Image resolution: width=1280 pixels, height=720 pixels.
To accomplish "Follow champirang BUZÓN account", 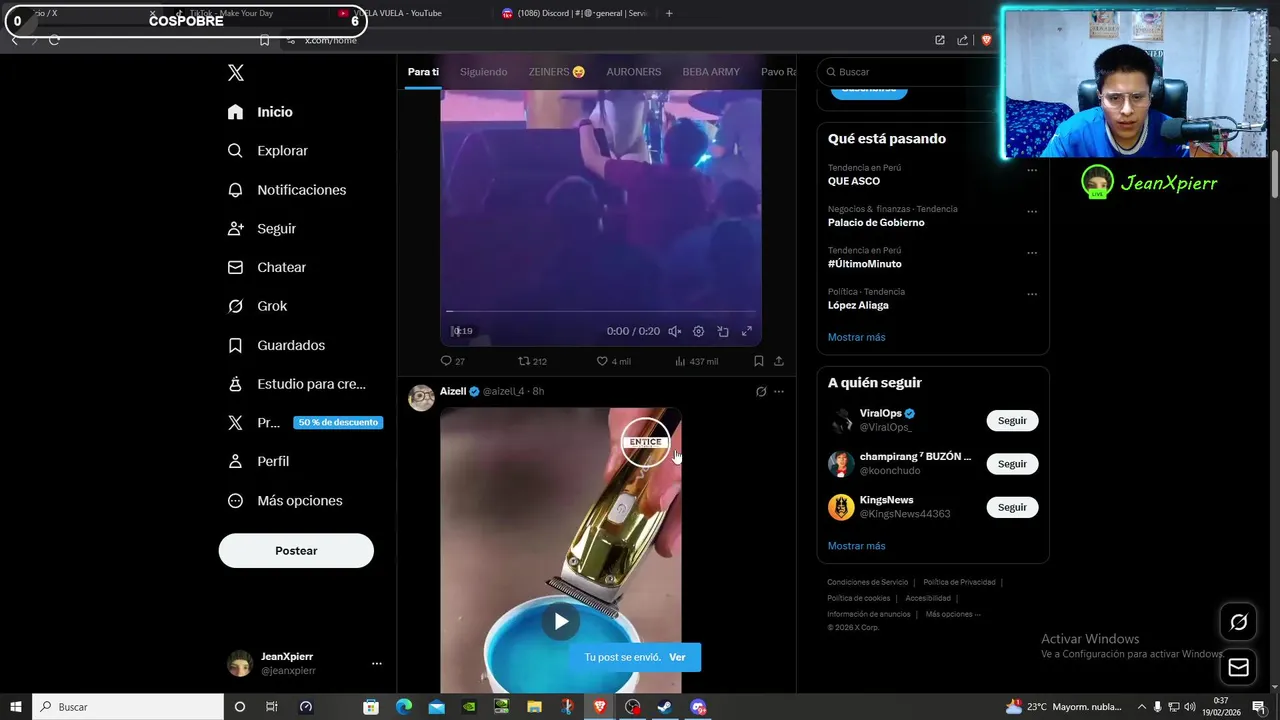I will click(1012, 464).
